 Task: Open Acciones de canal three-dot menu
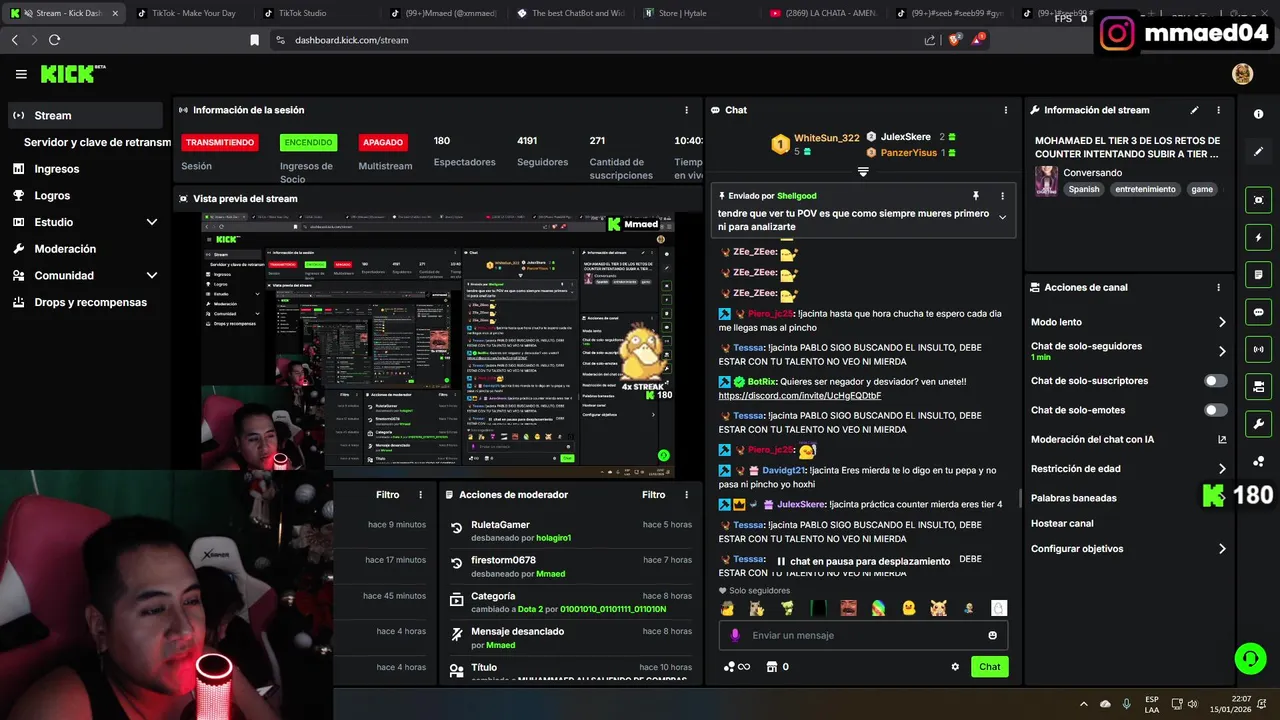point(1218,287)
